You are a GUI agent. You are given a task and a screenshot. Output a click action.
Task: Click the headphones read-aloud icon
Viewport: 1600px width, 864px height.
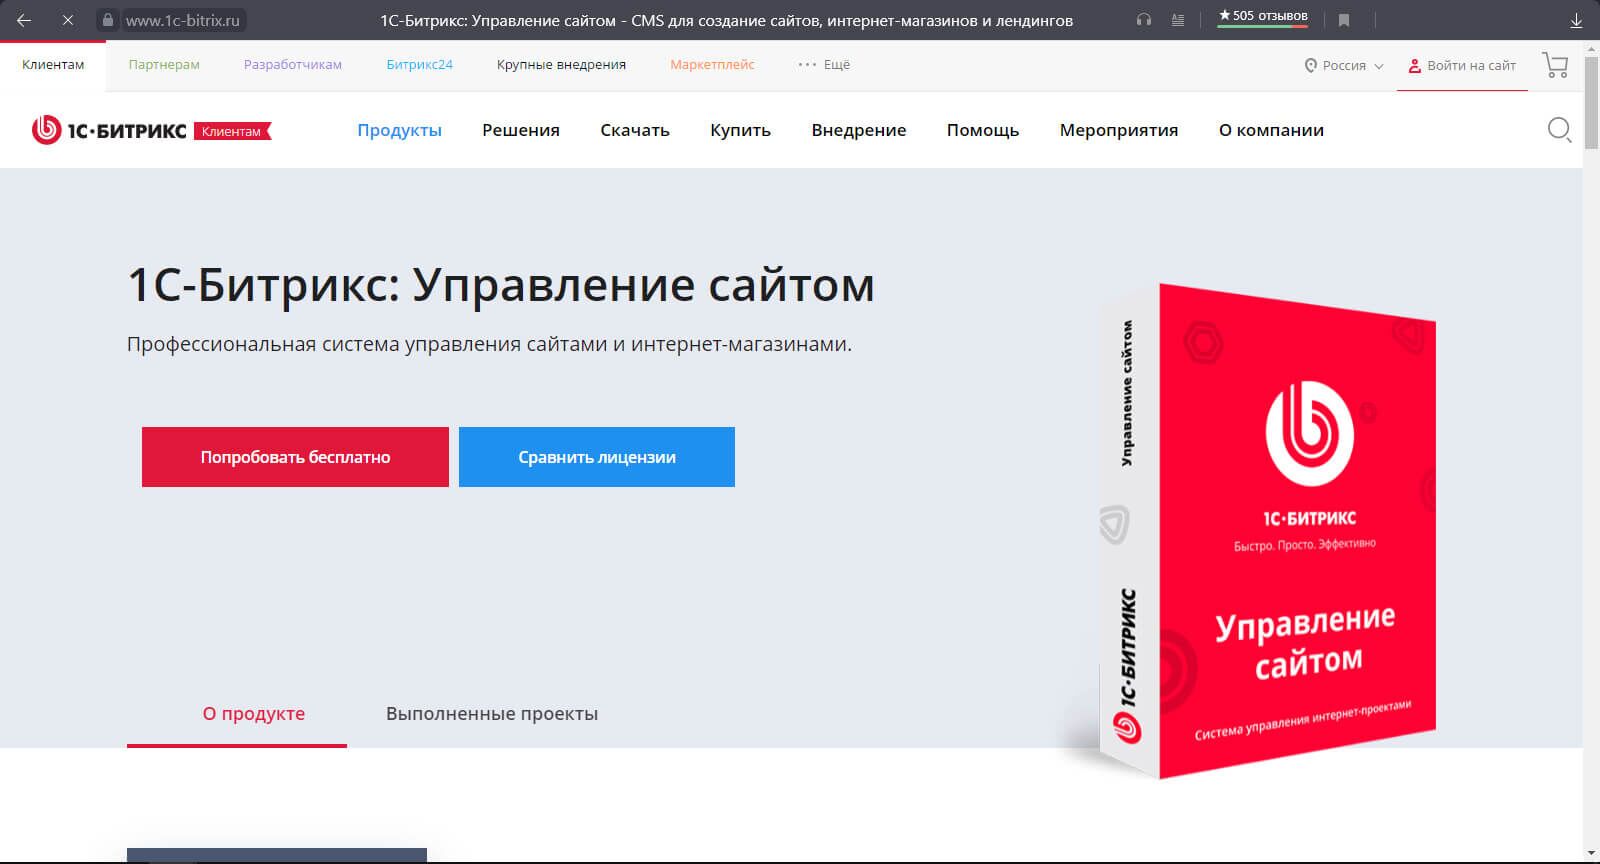tap(1144, 19)
